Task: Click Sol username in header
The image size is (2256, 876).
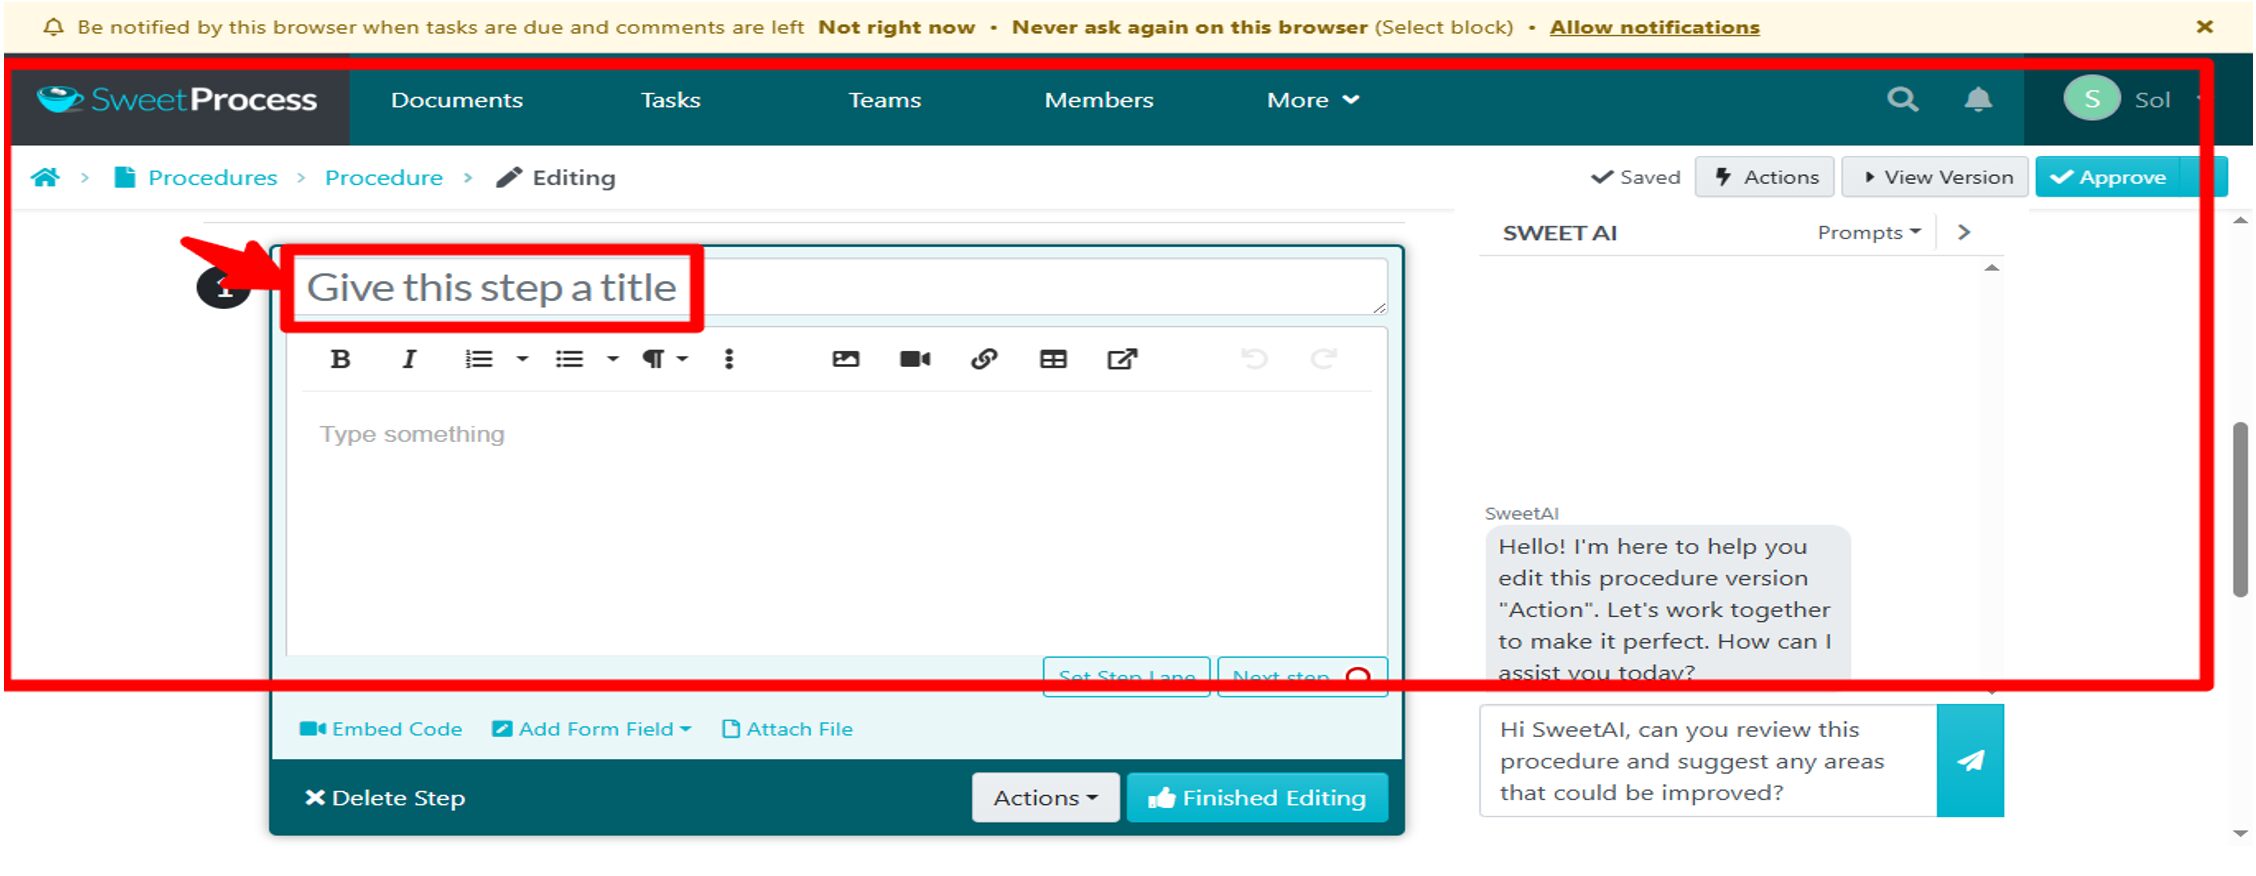Action: 2152,100
